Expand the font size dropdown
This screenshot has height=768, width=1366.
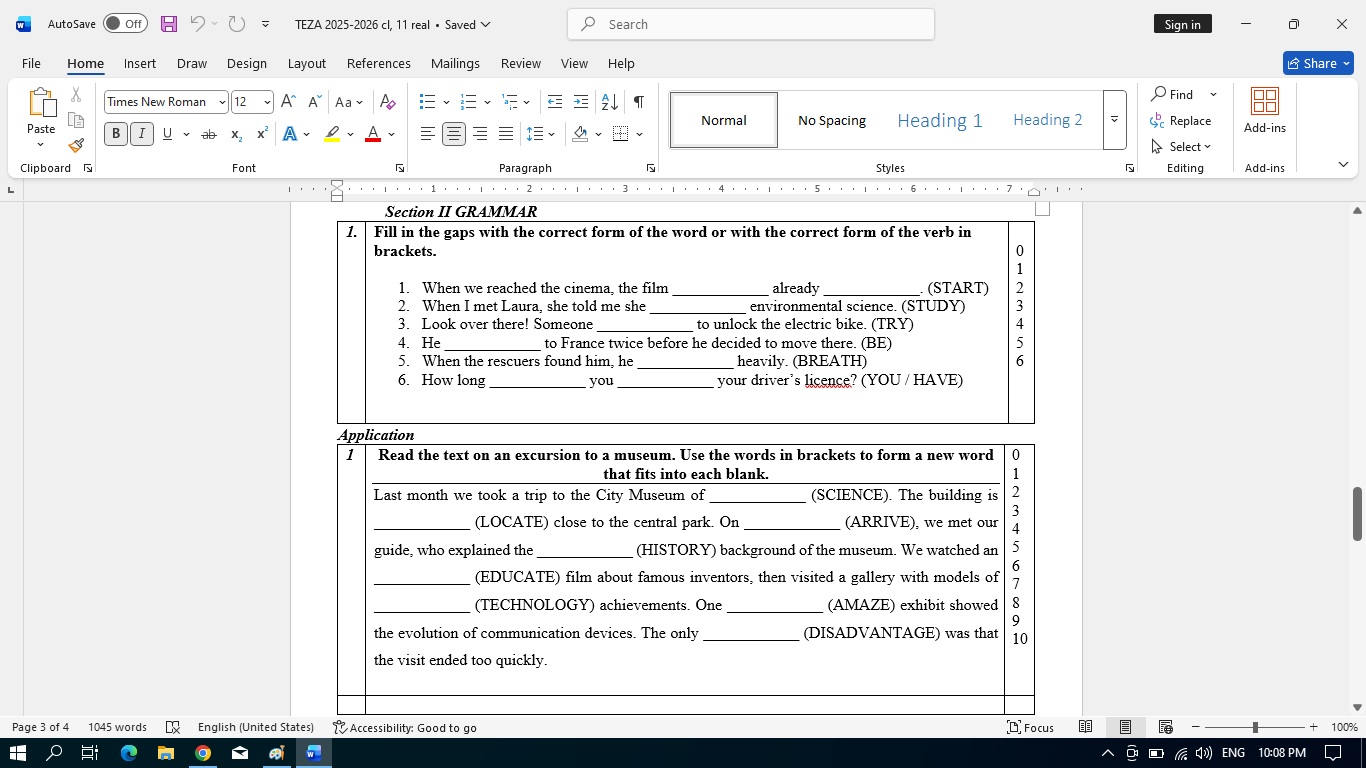pyautogui.click(x=267, y=102)
